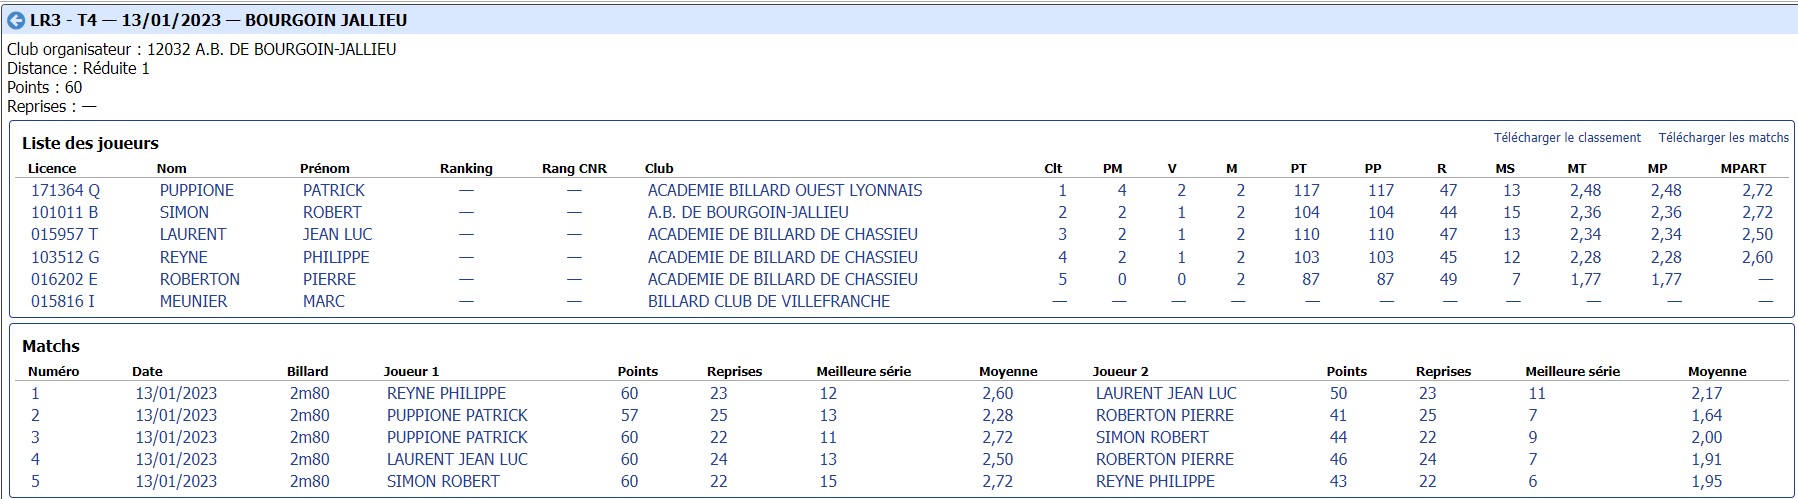This screenshot has width=1798, height=499.
Task: Select licence 171364 Q
Action: coord(65,190)
